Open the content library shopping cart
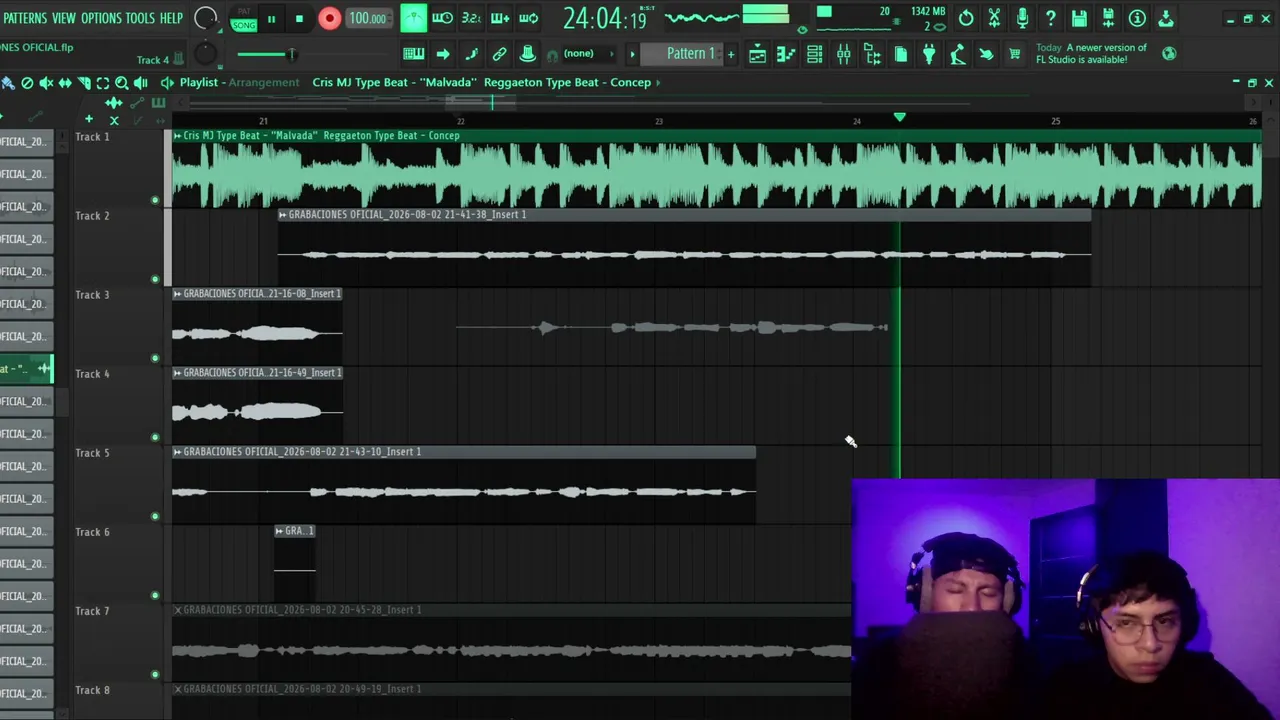 pyautogui.click(x=1015, y=54)
